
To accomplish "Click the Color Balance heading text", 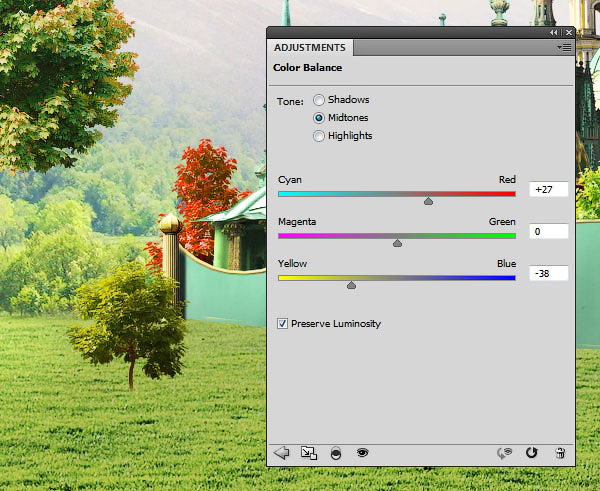I will click(x=308, y=68).
